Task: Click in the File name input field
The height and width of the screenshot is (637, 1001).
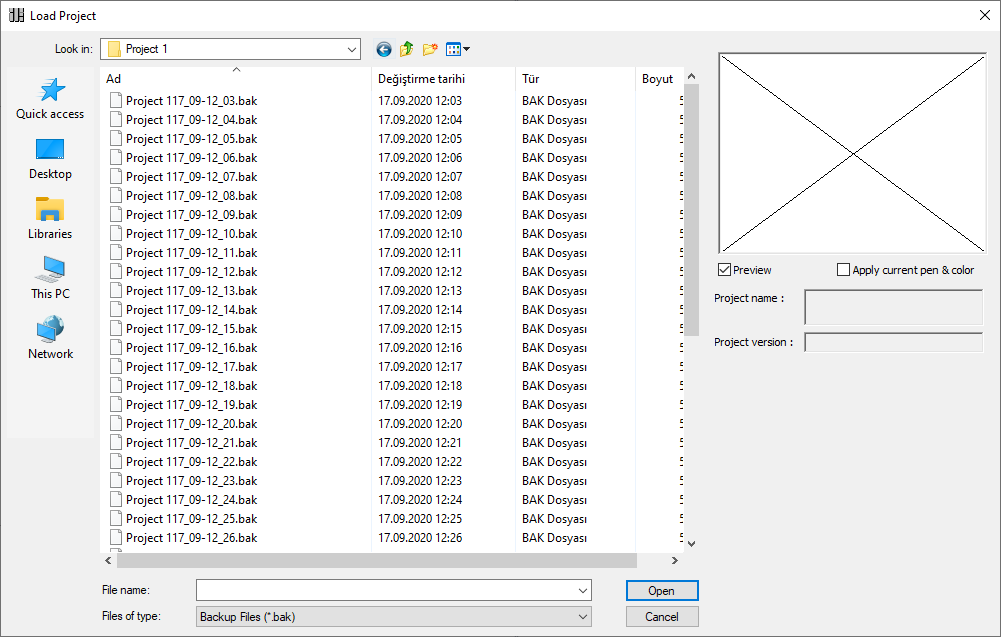Action: (385, 591)
